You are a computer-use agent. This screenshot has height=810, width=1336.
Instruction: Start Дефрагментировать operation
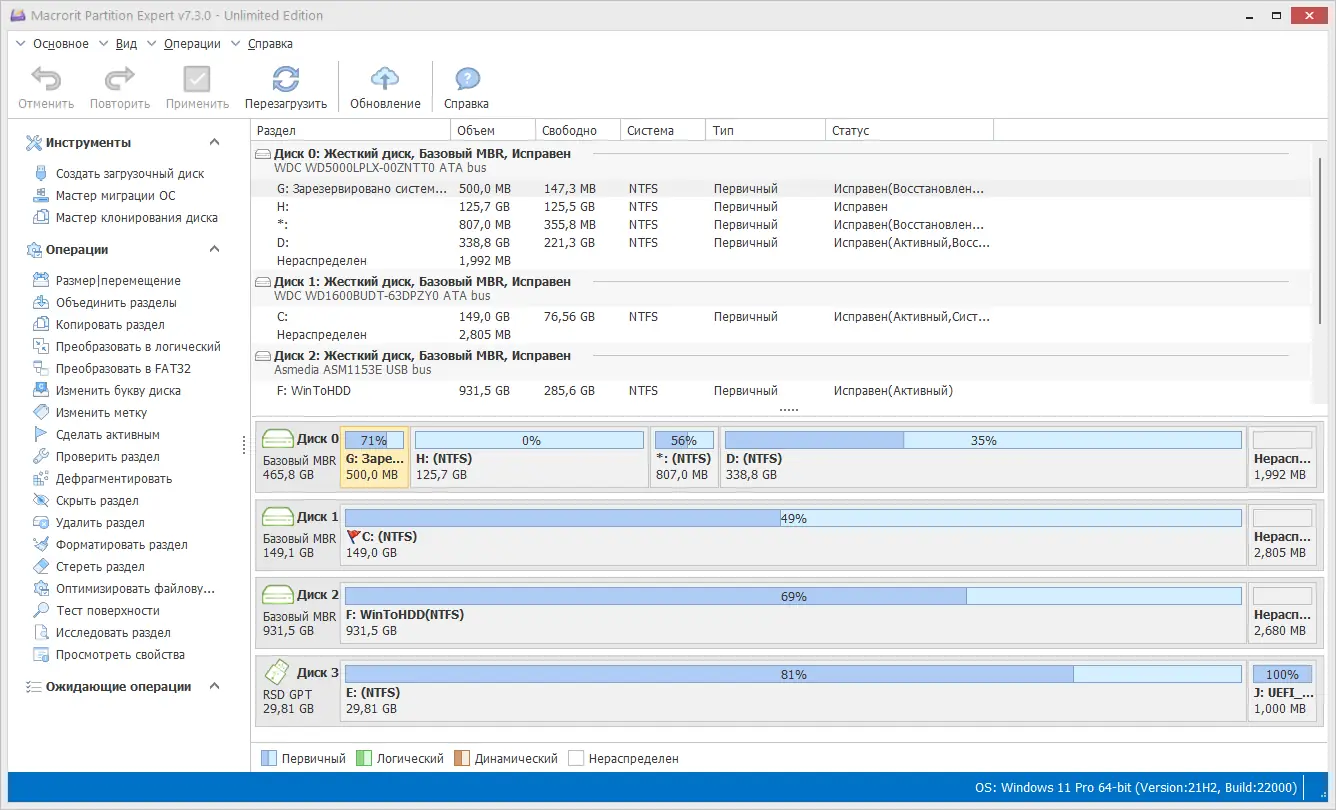click(x=114, y=479)
